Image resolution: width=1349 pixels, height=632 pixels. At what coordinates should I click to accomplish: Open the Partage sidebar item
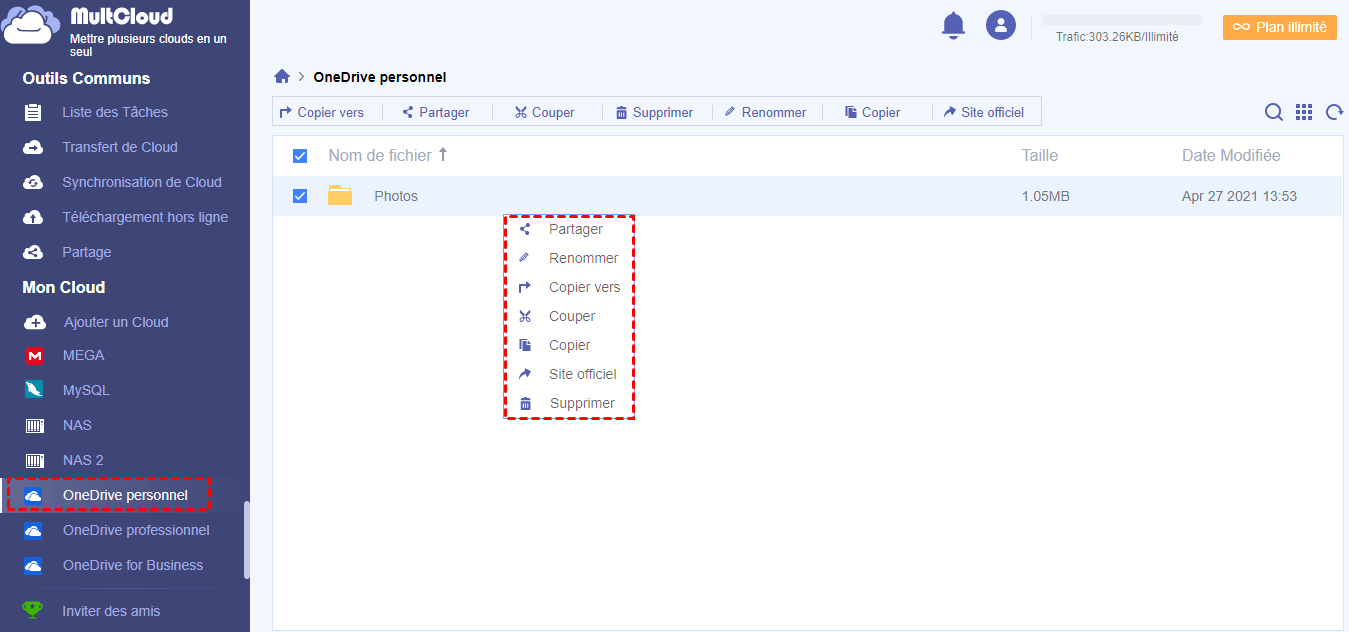tap(87, 252)
